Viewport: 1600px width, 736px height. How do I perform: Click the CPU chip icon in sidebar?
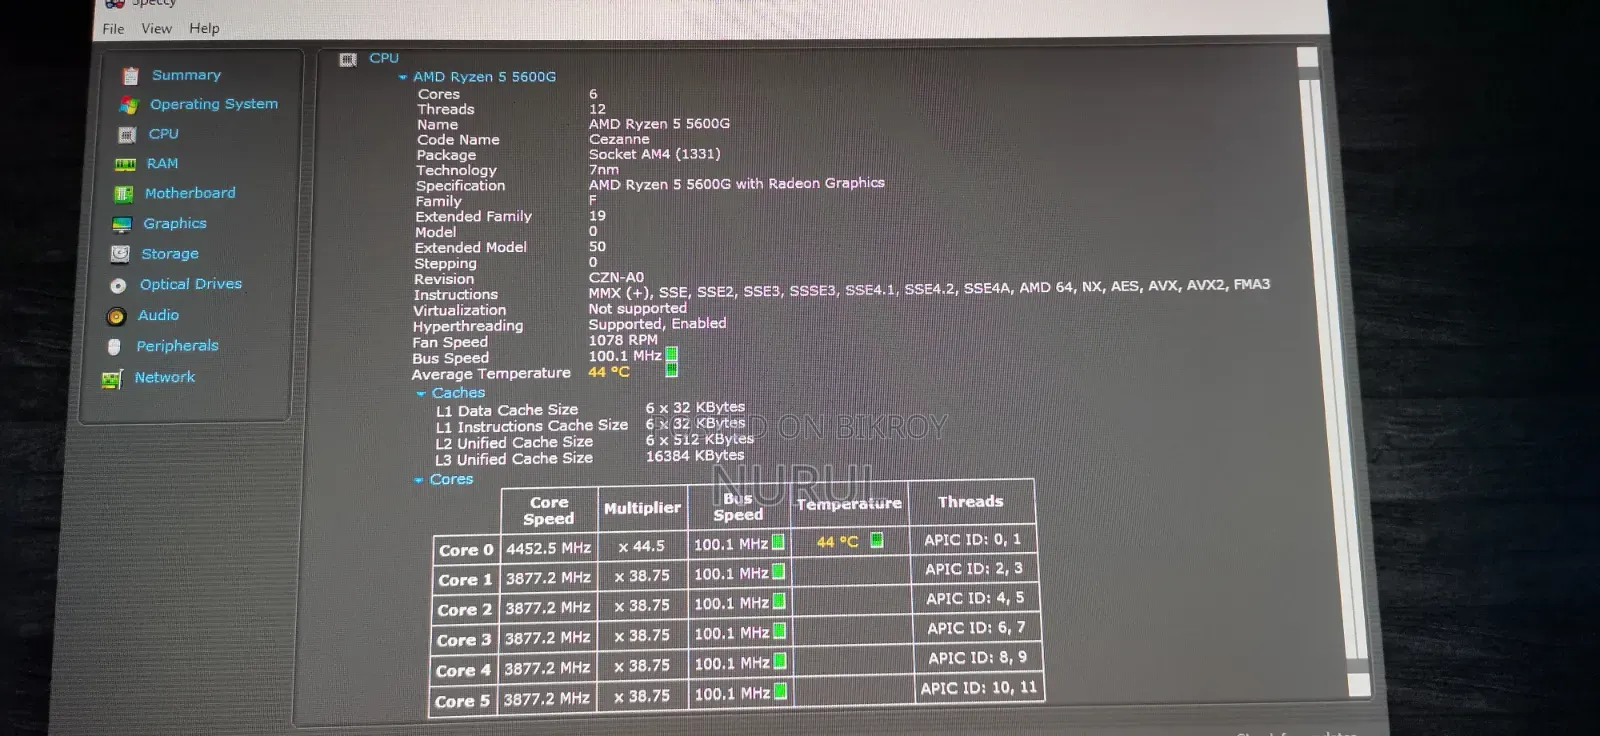click(127, 135)
